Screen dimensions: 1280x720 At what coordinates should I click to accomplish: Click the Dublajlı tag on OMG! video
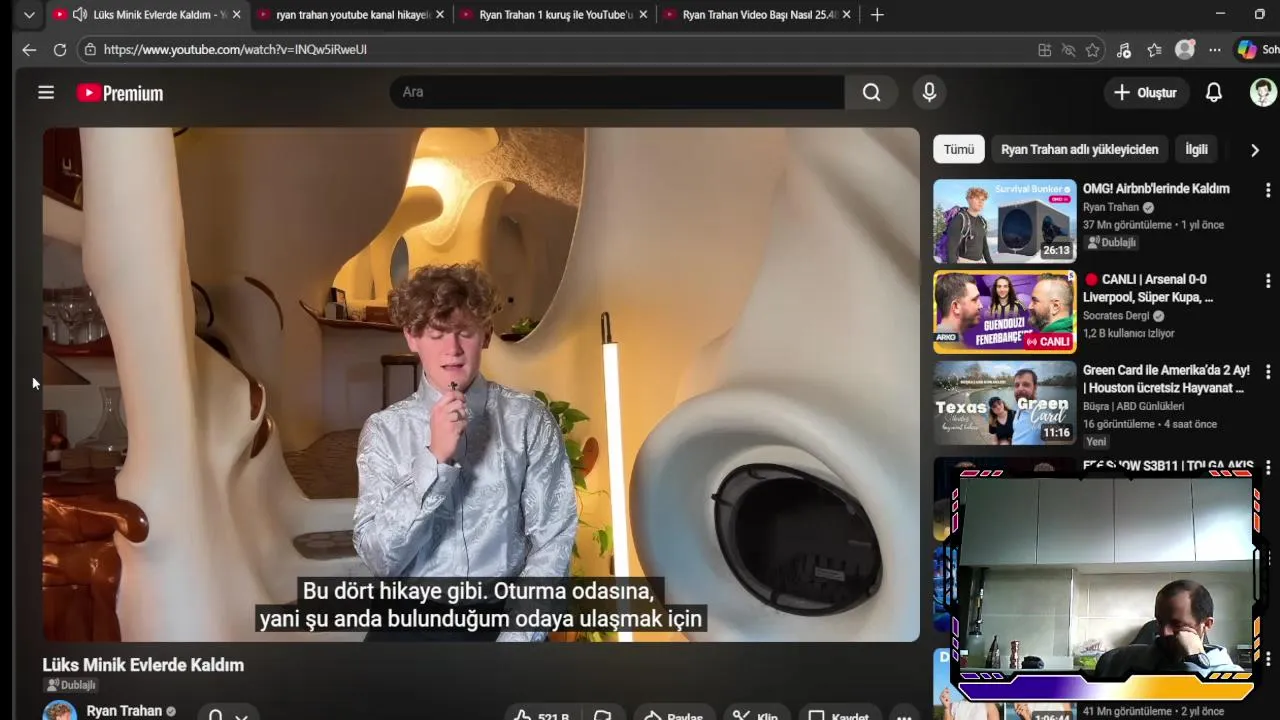tap(1112, 242)
